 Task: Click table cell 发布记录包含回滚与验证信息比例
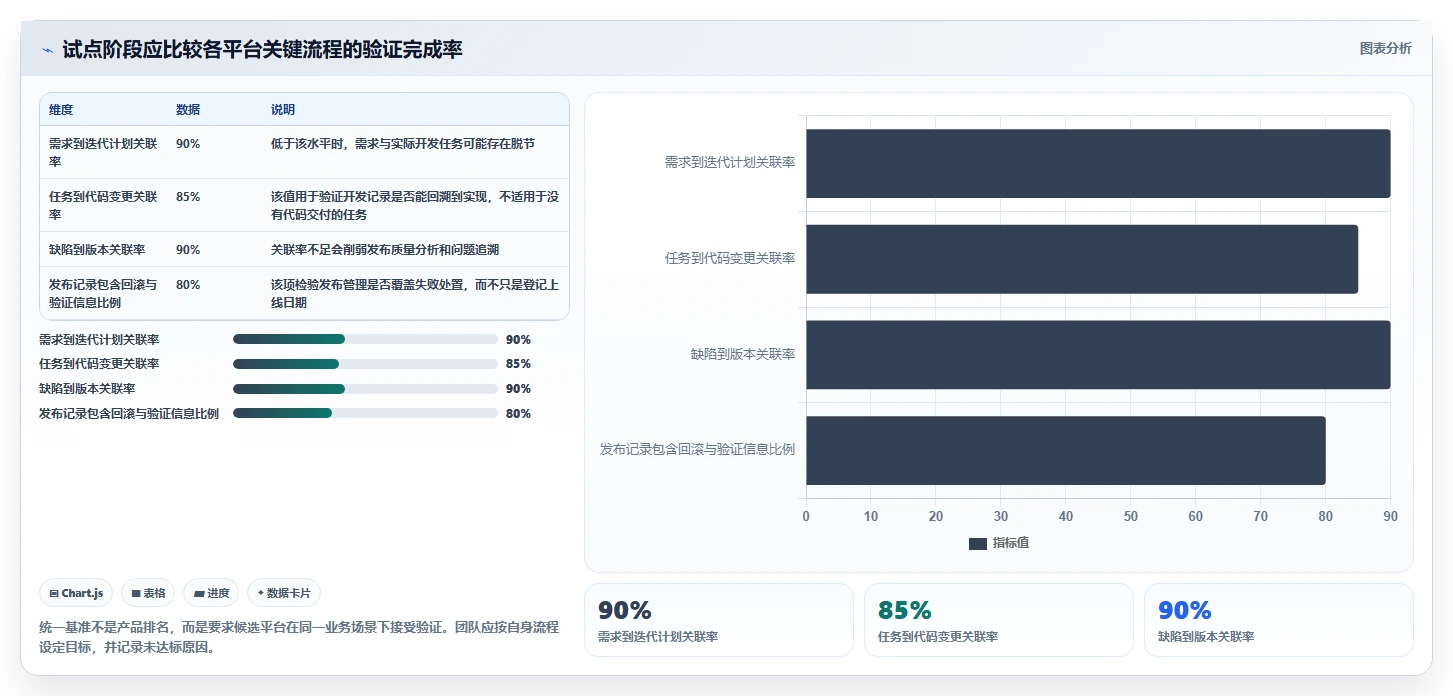103,293
